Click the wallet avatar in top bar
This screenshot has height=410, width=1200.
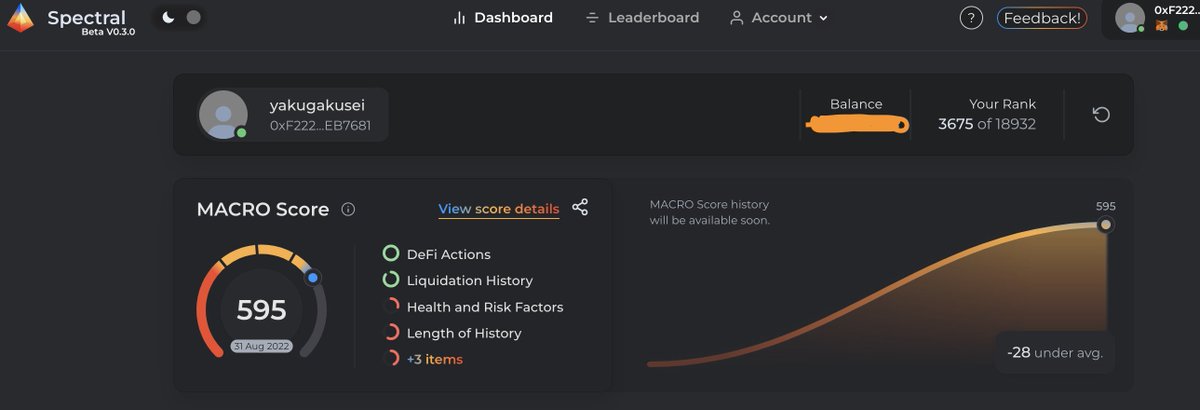[1130, 18]
